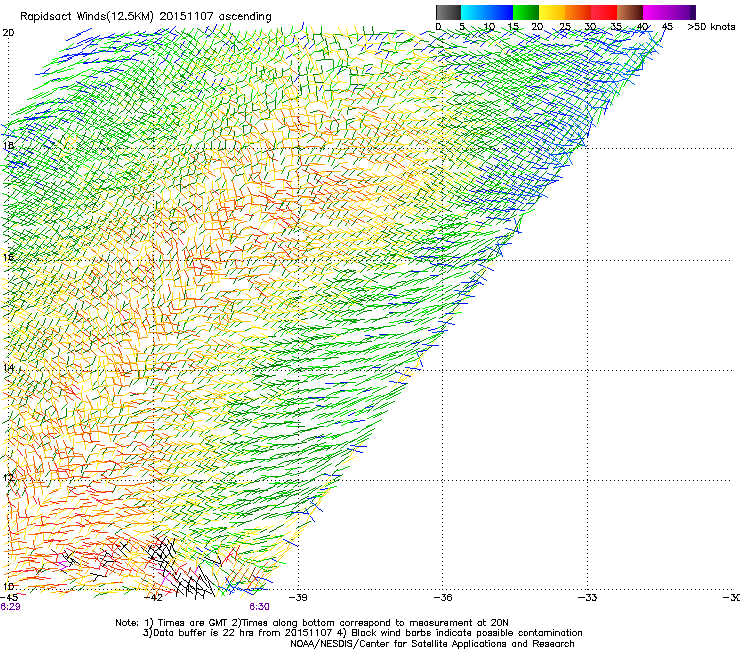Click the brown 35-40 knots legend swatch

coord(630,12)
